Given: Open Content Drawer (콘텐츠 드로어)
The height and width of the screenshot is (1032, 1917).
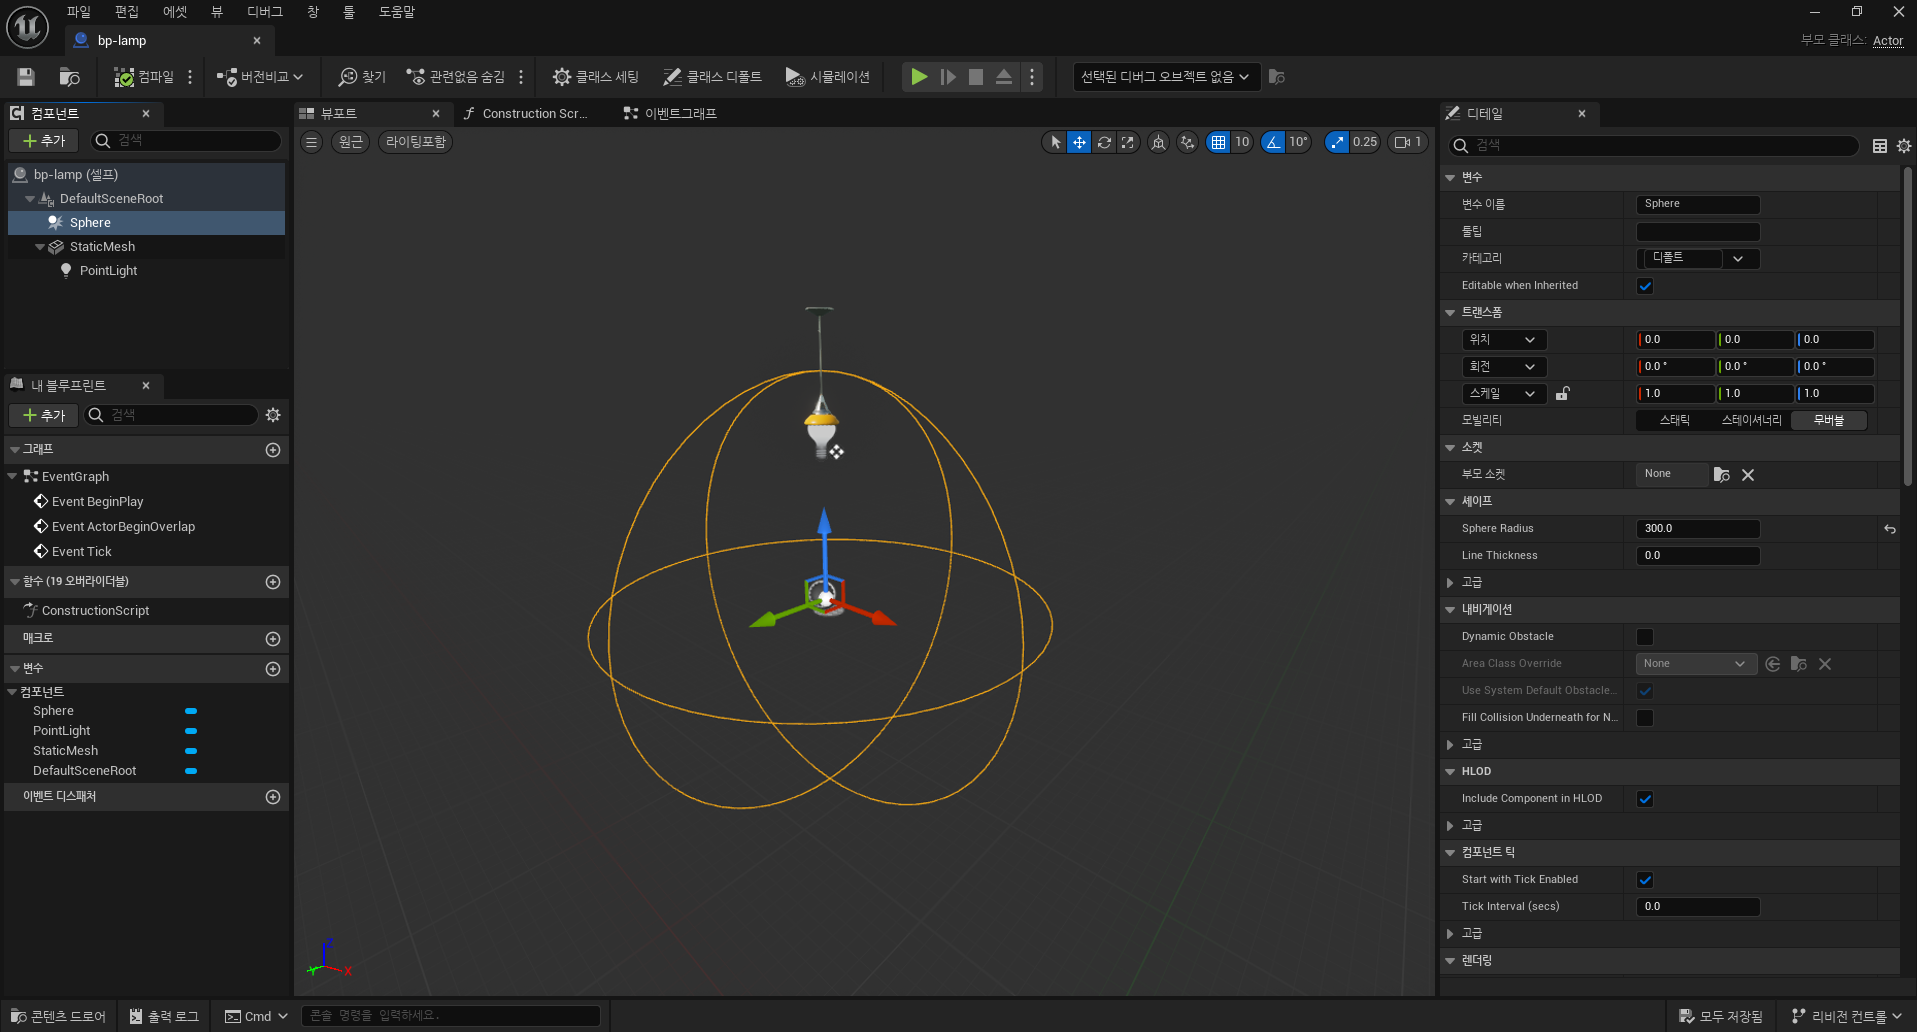Looking at the screenshot, I should (x=58, y=1016).
